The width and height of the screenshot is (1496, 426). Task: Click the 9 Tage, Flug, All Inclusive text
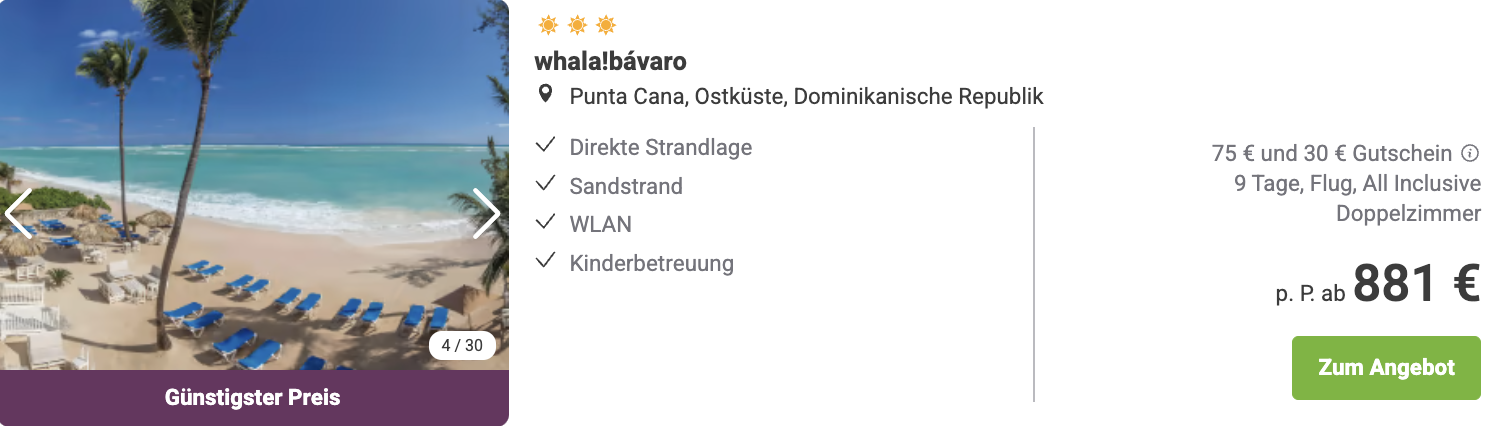[x=1357, y=184]
